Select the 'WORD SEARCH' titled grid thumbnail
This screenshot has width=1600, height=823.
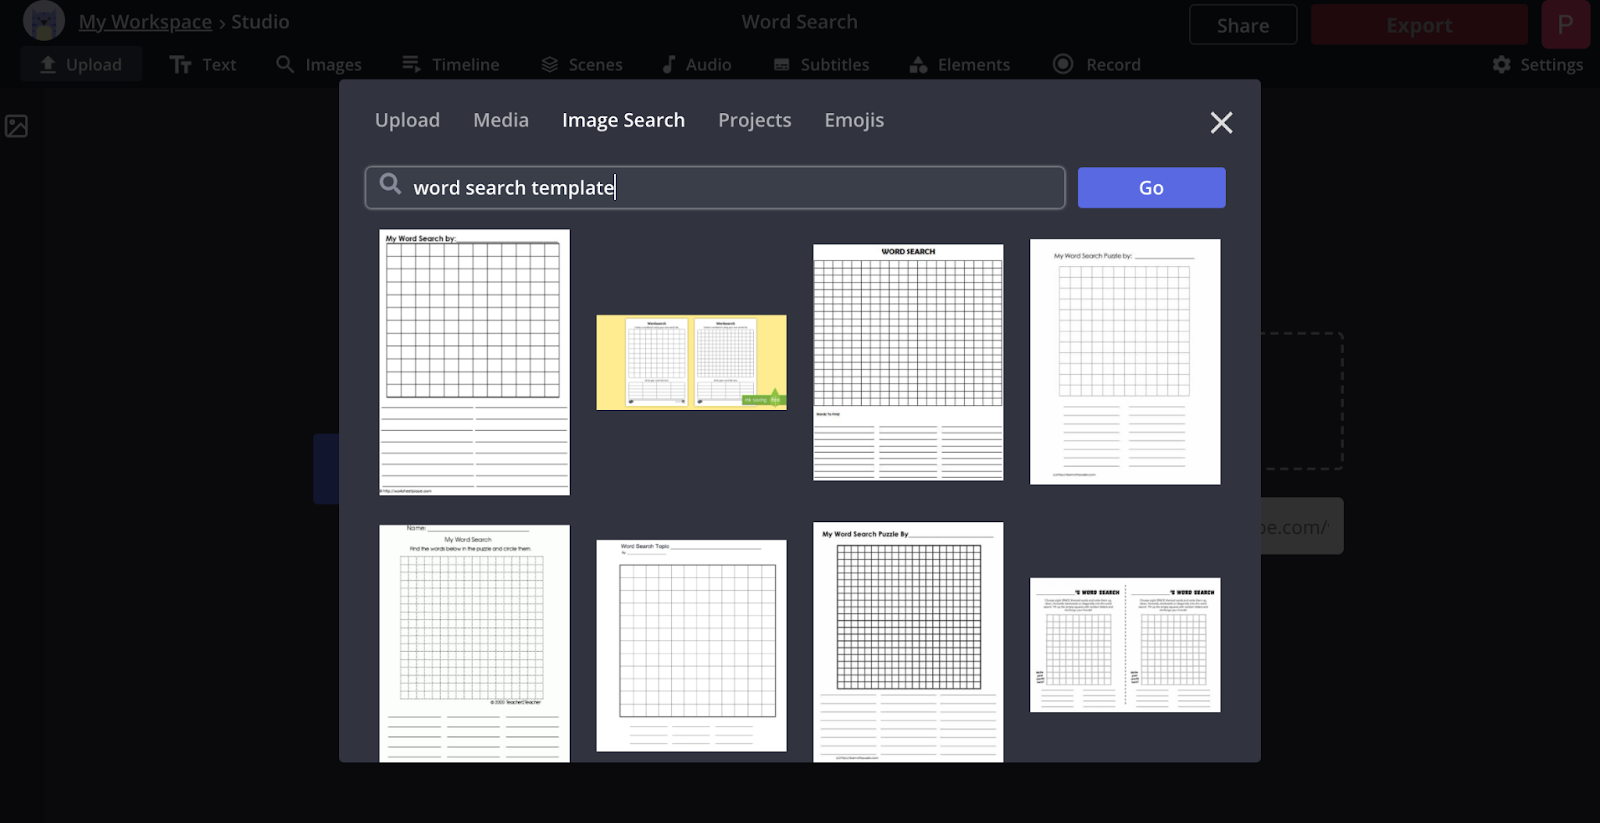[908, 362]
